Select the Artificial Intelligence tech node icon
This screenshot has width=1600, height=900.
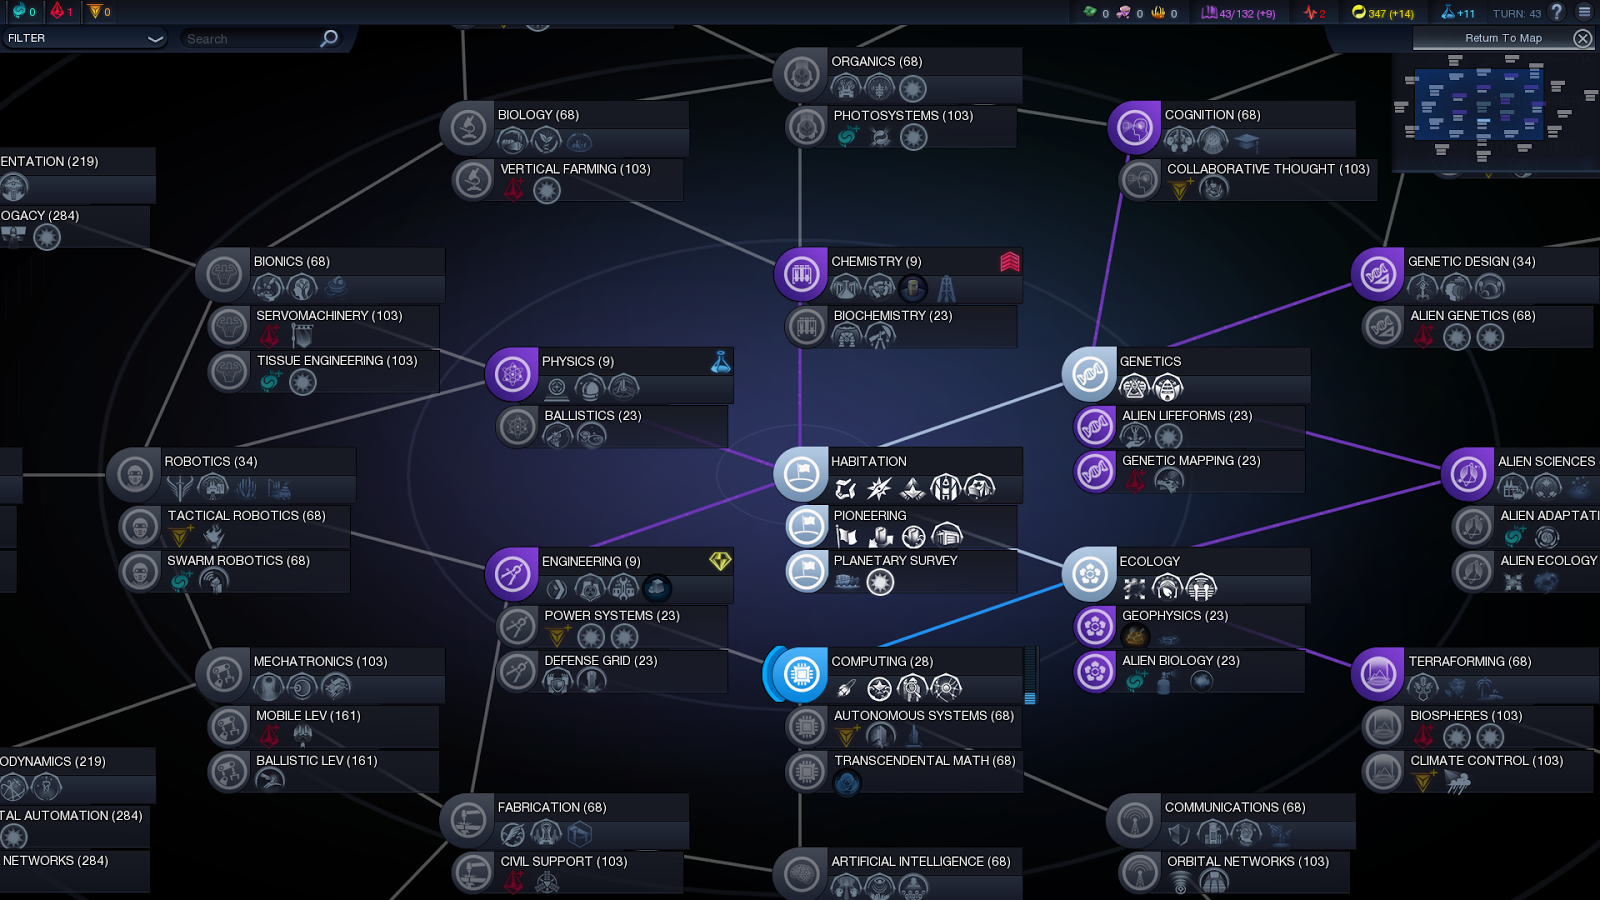[801, 874]
